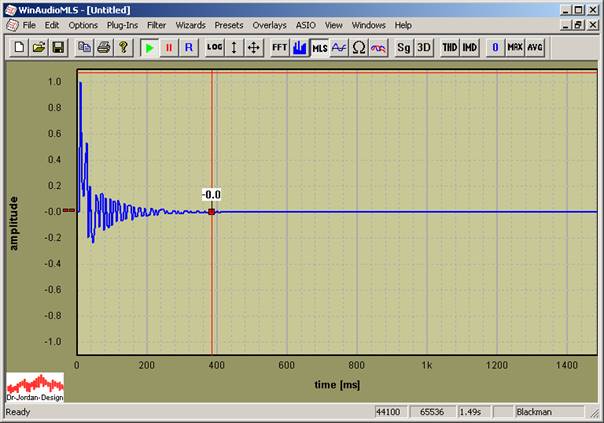Toggle the LOG scale button
Viewport: 604px width, 423px height.
[215, 47]
